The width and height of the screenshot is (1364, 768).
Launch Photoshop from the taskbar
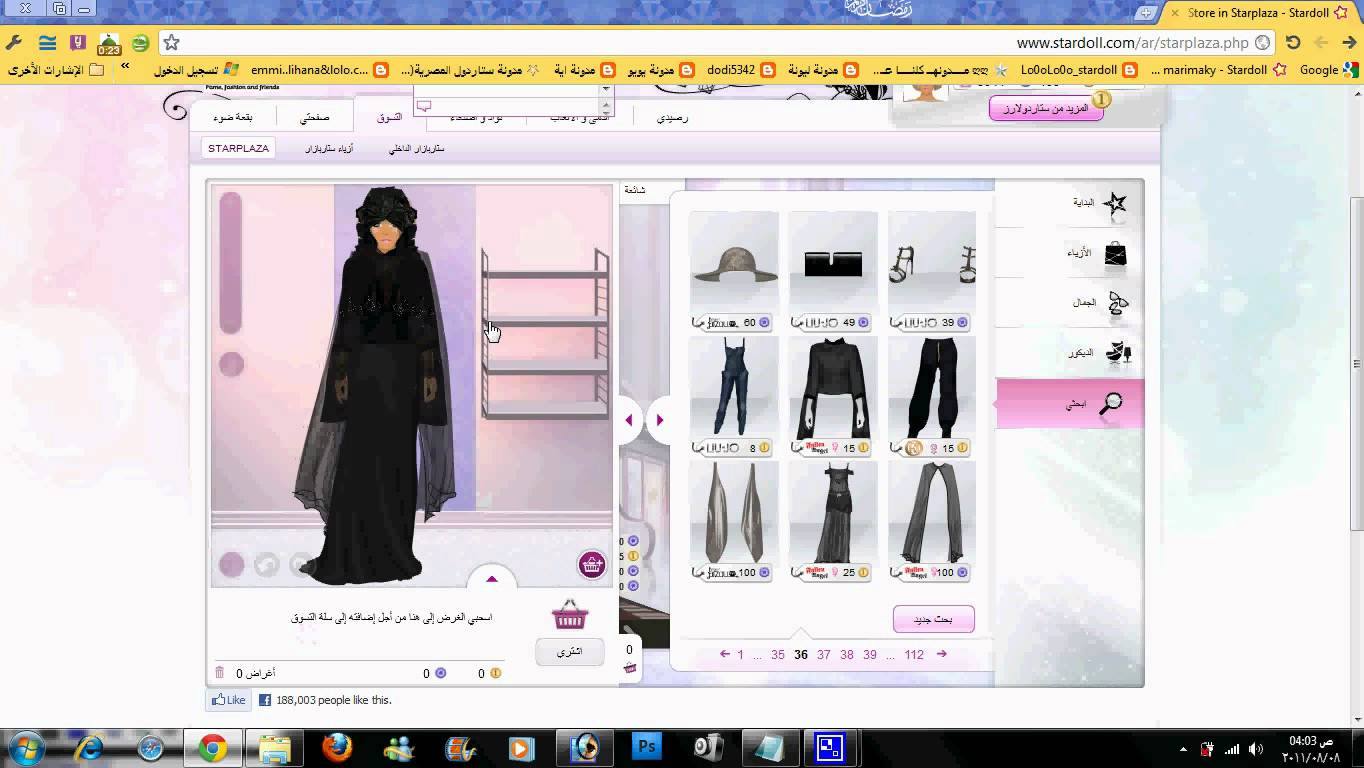(647, 747)
